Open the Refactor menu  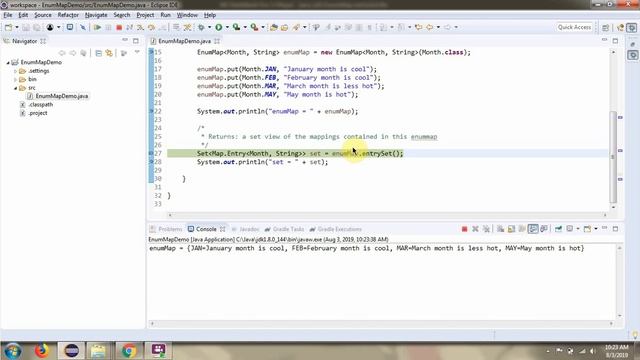pos(68,15)
